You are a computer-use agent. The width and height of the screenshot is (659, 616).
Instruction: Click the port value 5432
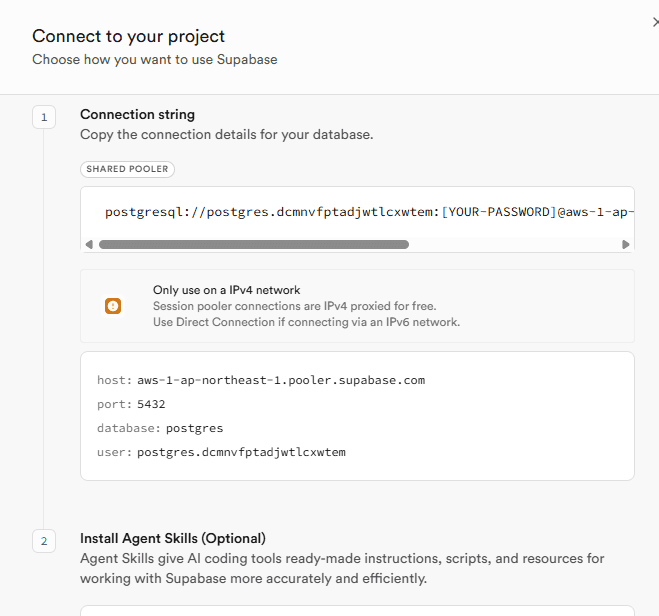click(x=151, y=404)
